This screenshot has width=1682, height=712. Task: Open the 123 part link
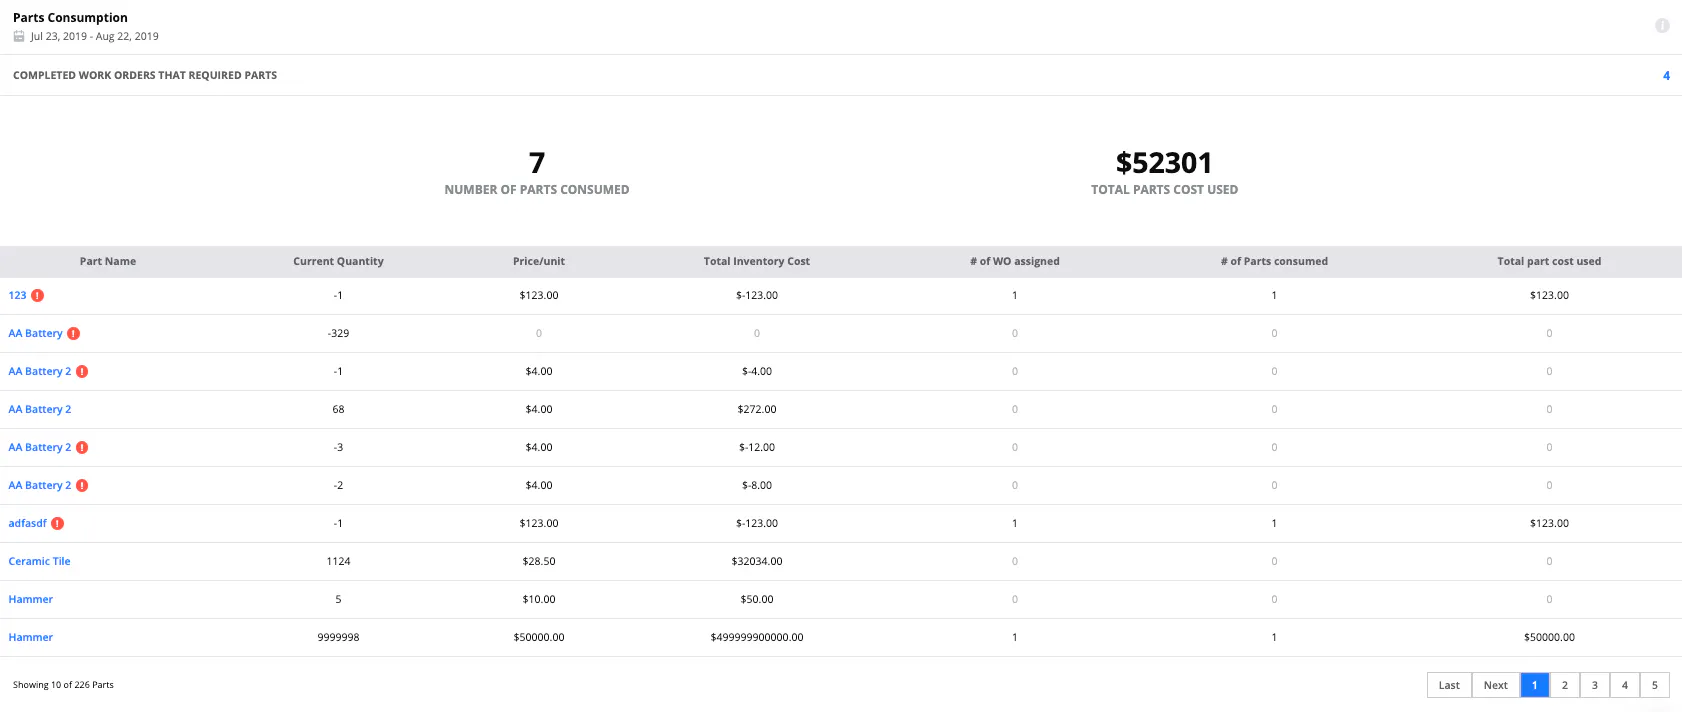click(17, 295)
